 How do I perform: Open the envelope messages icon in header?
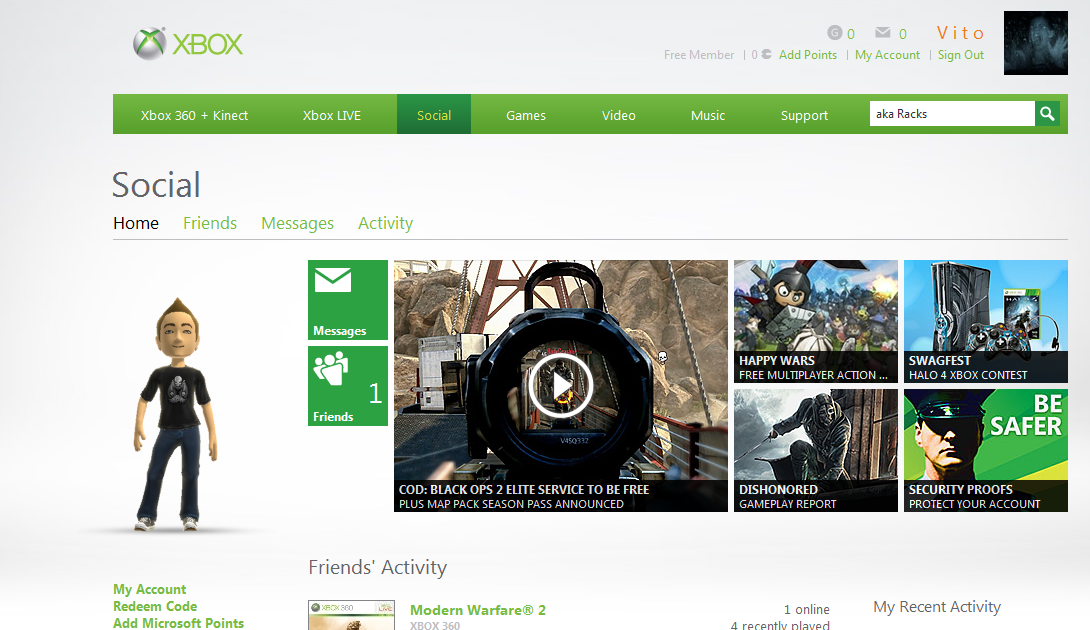tap(883, 32)
